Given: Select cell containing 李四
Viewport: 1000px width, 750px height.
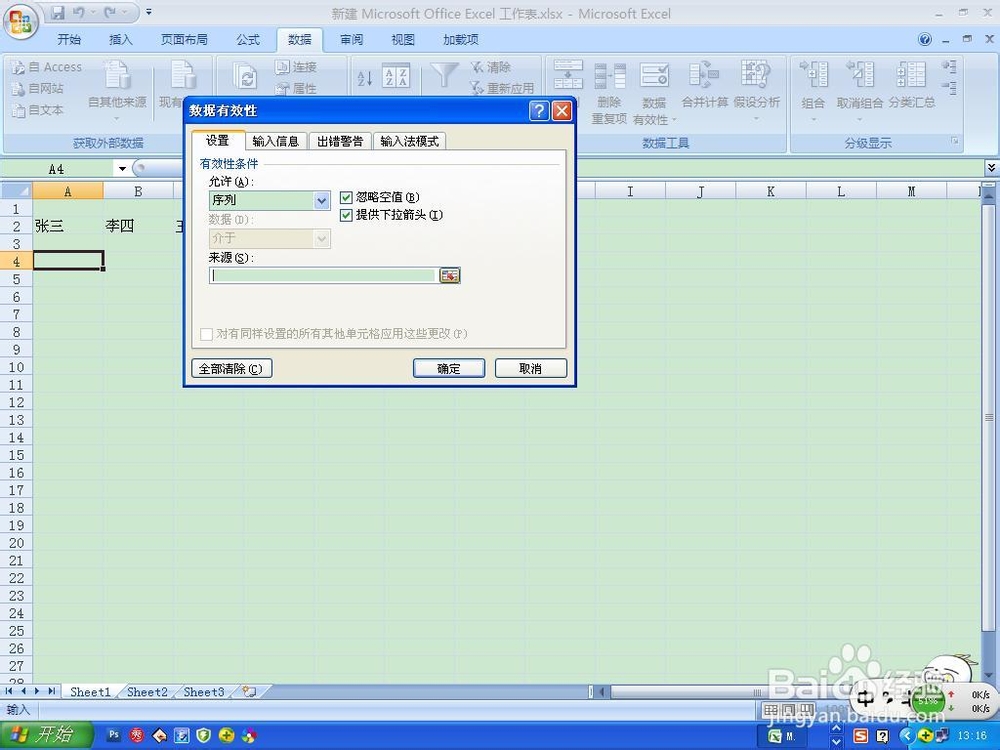Looking at the screenshot, I should click(138, 226).
